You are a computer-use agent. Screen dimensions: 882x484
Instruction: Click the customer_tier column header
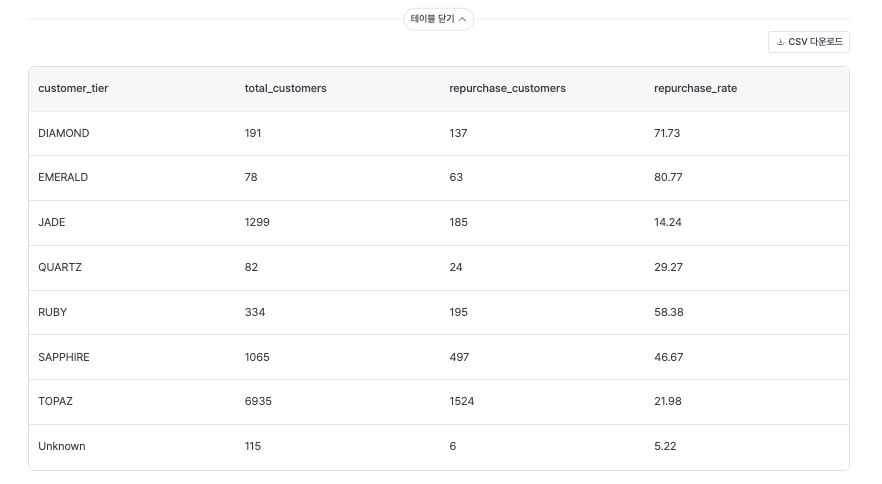73,89
